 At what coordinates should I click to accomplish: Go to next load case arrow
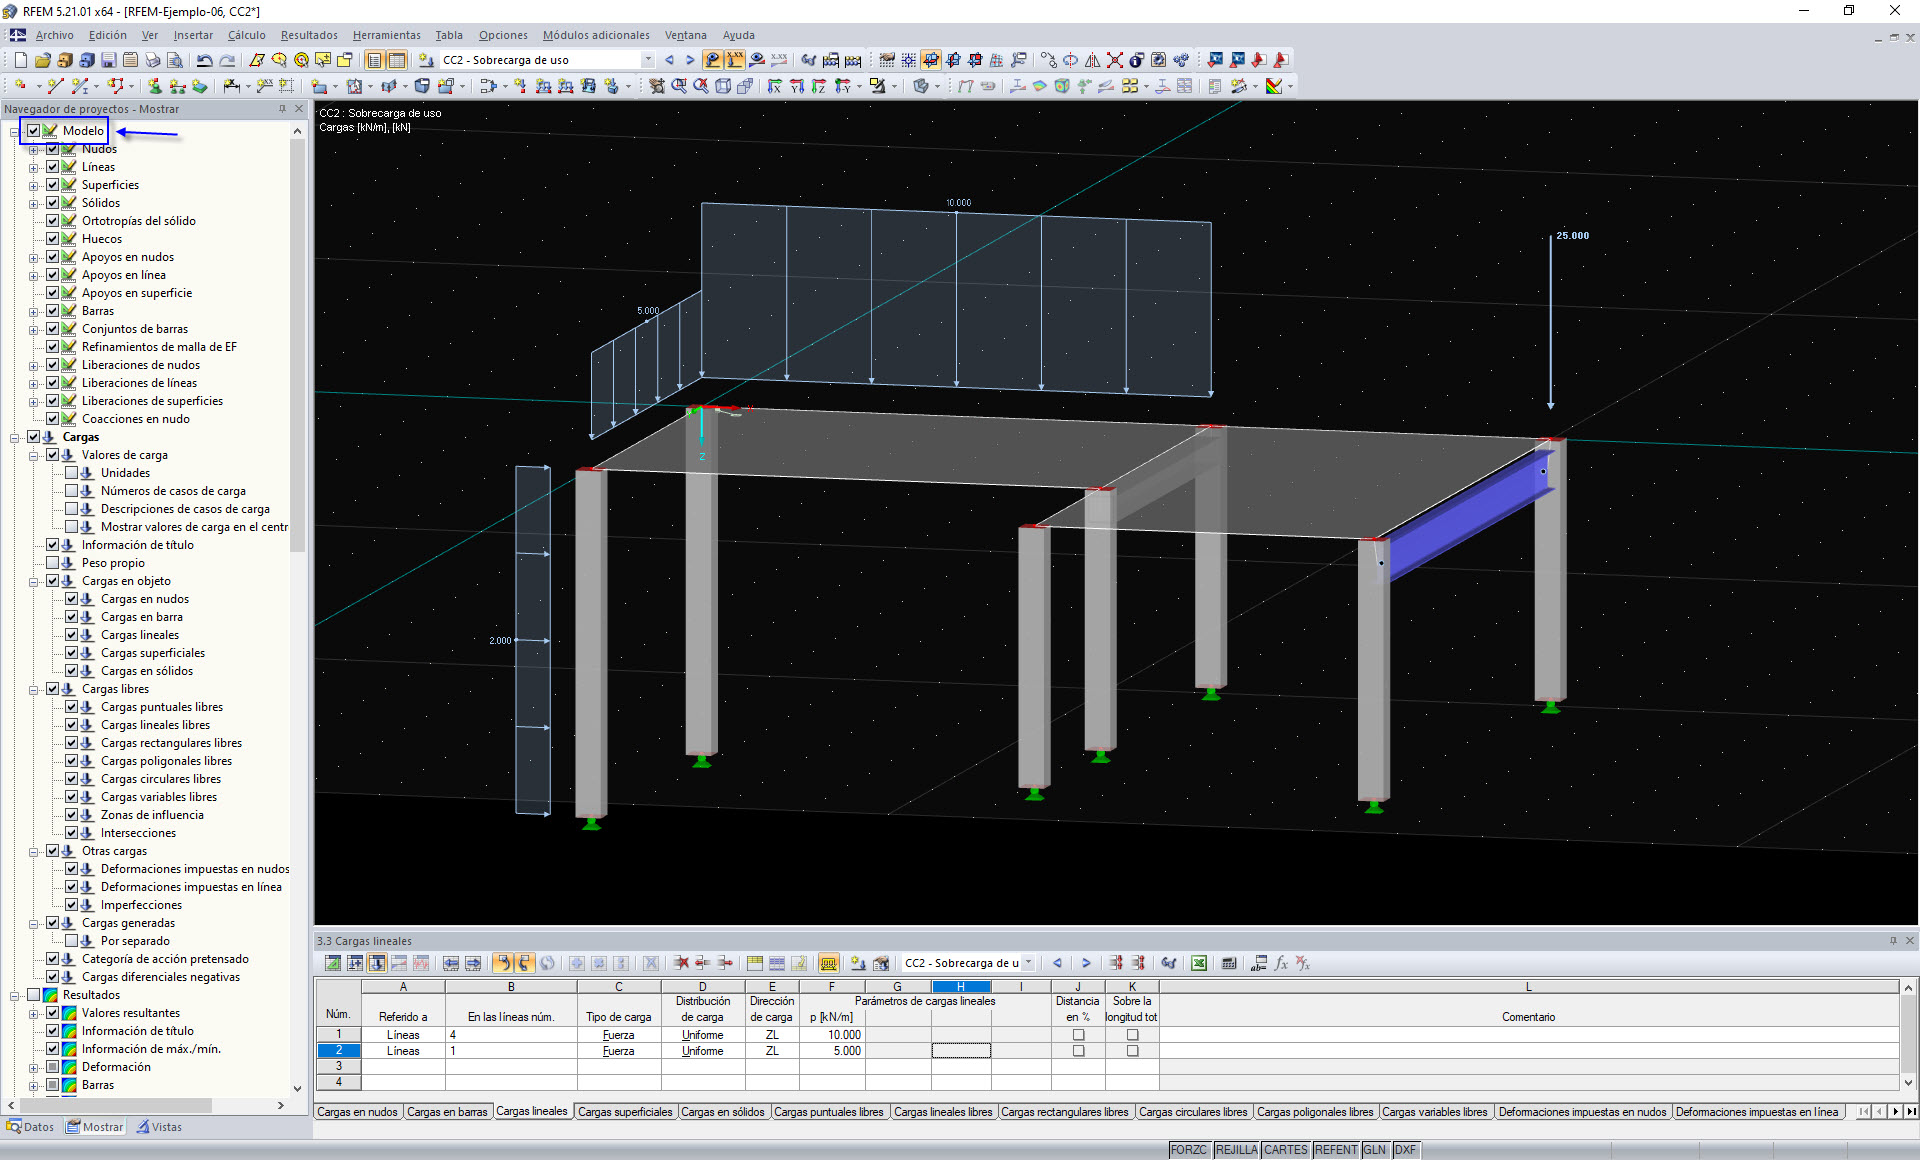pos(690,60)
